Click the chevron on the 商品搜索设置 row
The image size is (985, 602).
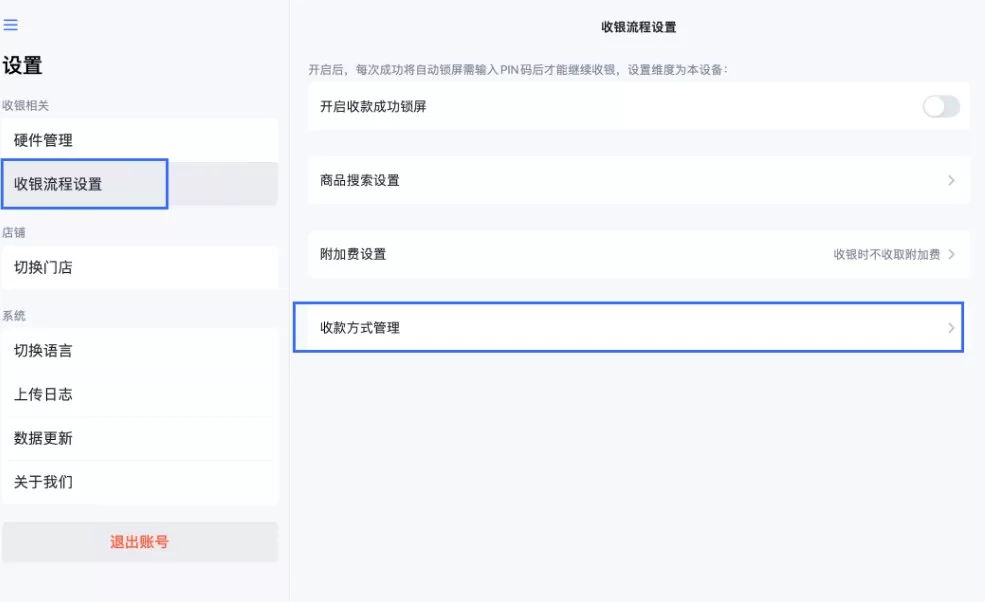click(951, 180)
